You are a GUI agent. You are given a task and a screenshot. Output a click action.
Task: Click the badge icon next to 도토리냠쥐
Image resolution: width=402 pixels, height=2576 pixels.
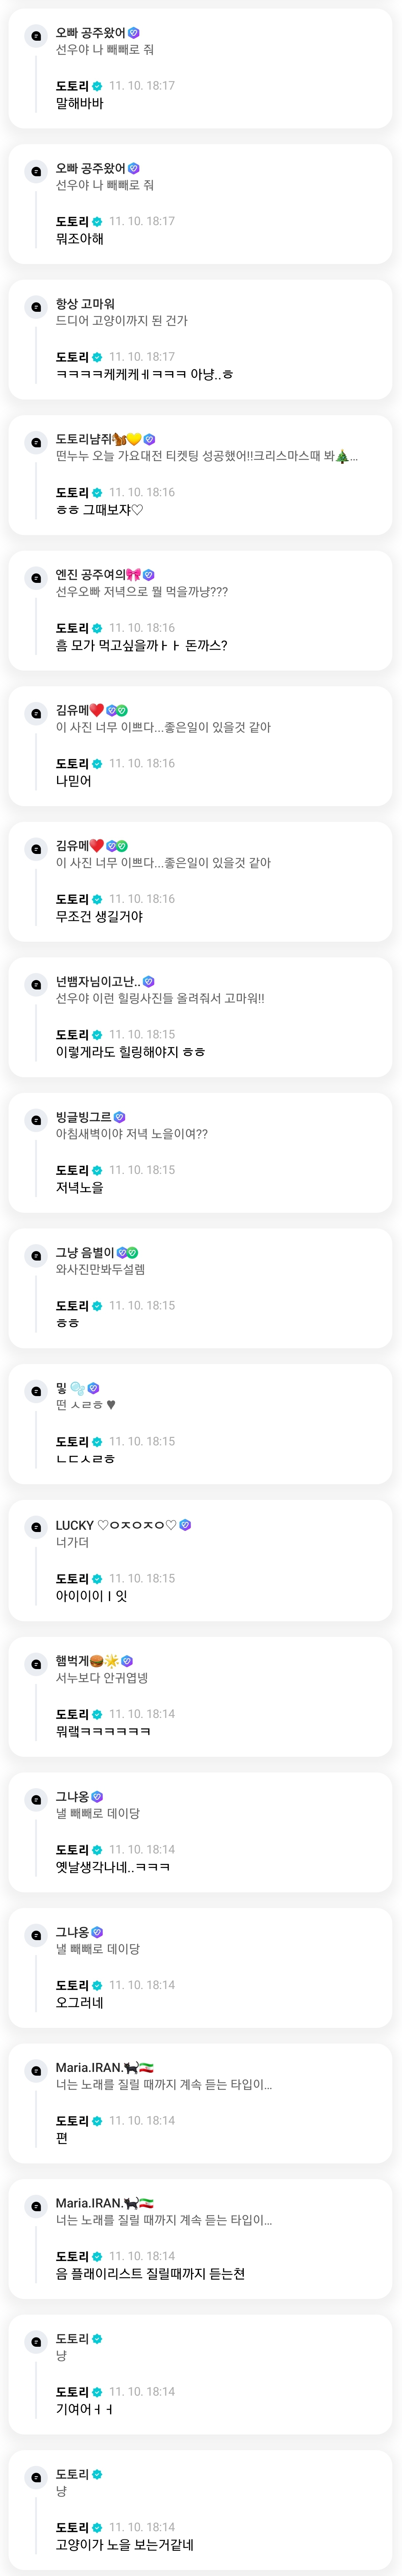click(x=149, y=439)
